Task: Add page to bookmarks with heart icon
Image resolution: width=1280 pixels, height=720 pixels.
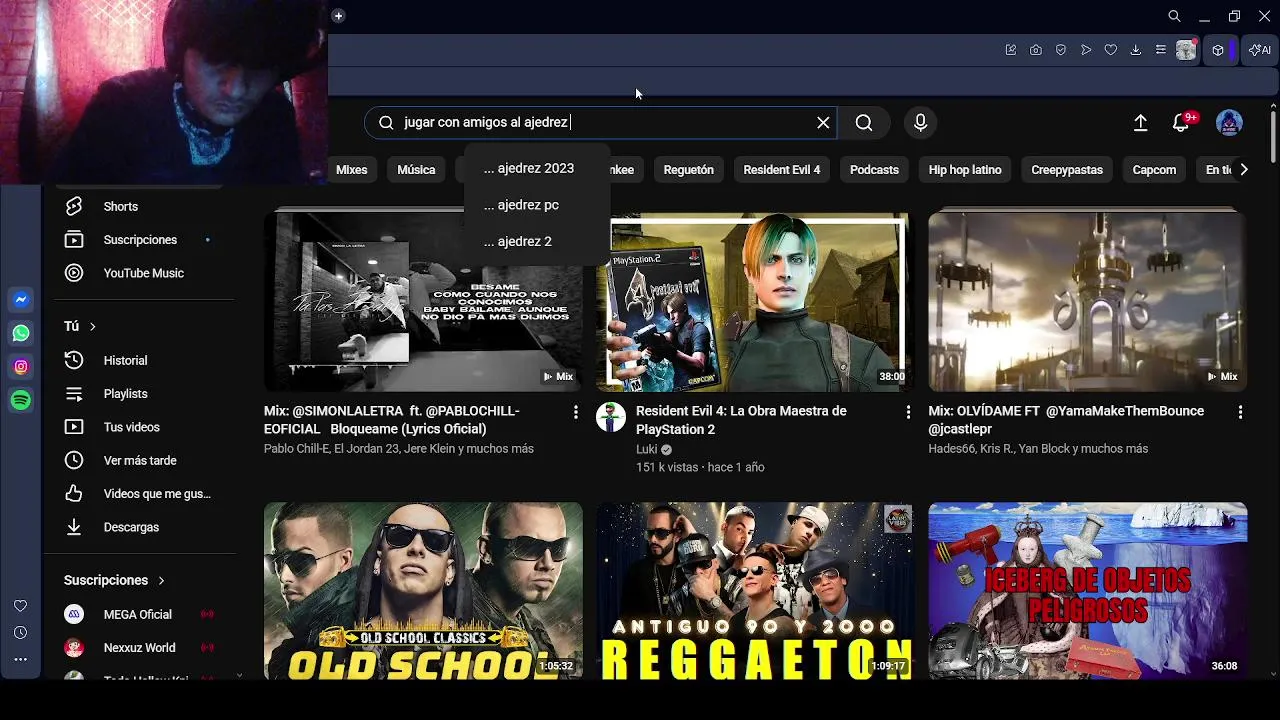Action: coord(1111,50)
